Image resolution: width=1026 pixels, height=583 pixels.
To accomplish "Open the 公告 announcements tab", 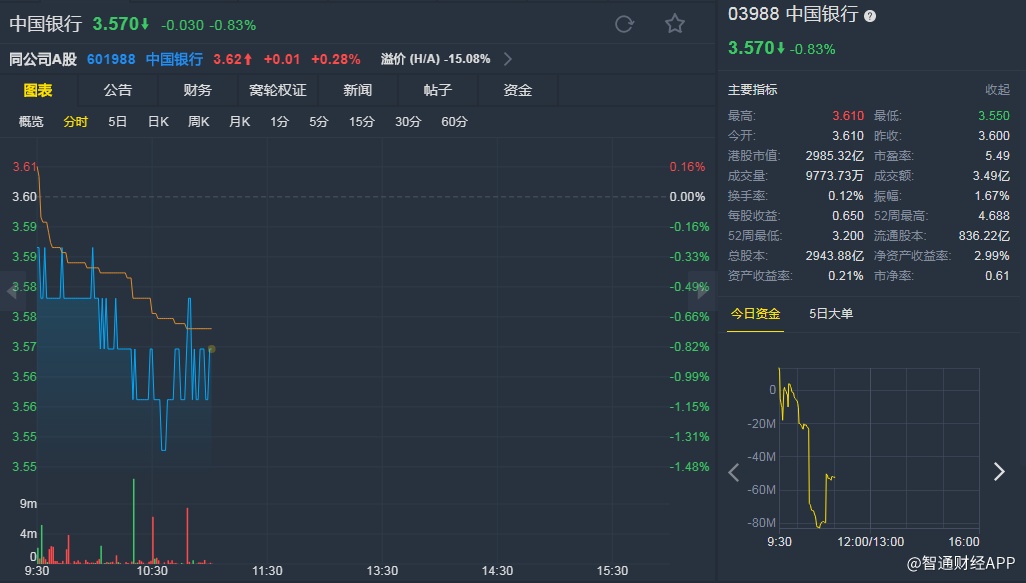I will [118, 90].
